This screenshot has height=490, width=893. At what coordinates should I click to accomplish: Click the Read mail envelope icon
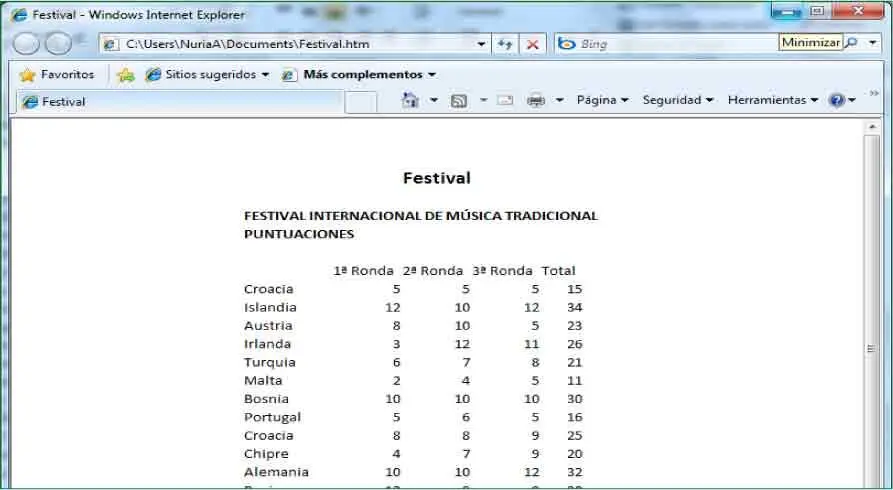click(x=505, y=100)
